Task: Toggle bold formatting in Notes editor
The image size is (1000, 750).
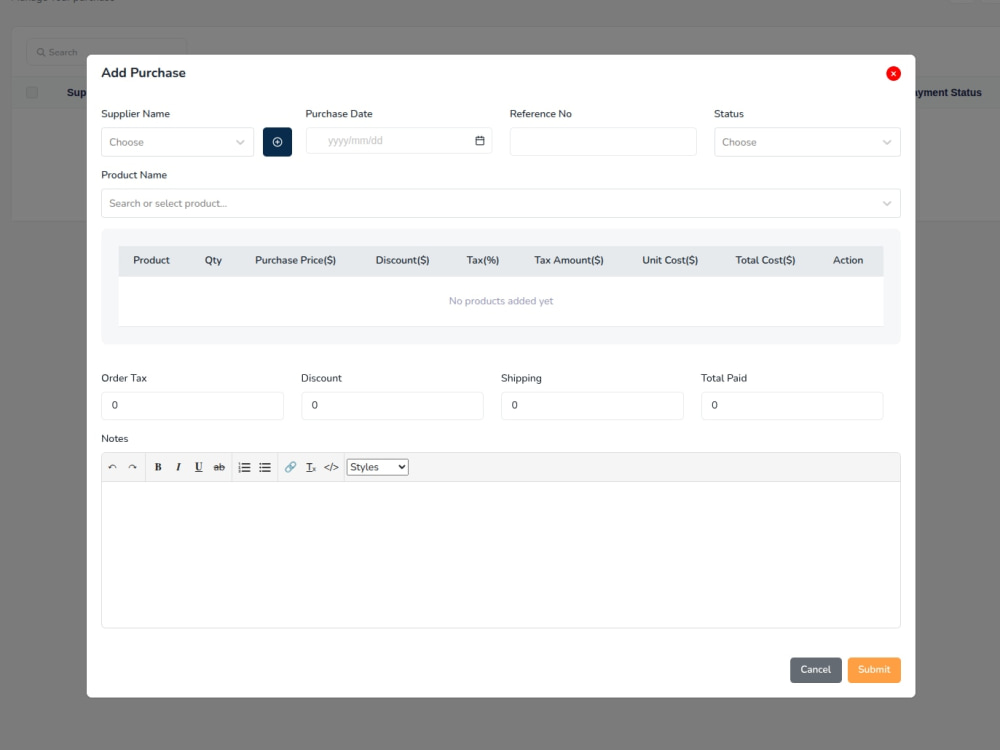Action: (158, 467)
